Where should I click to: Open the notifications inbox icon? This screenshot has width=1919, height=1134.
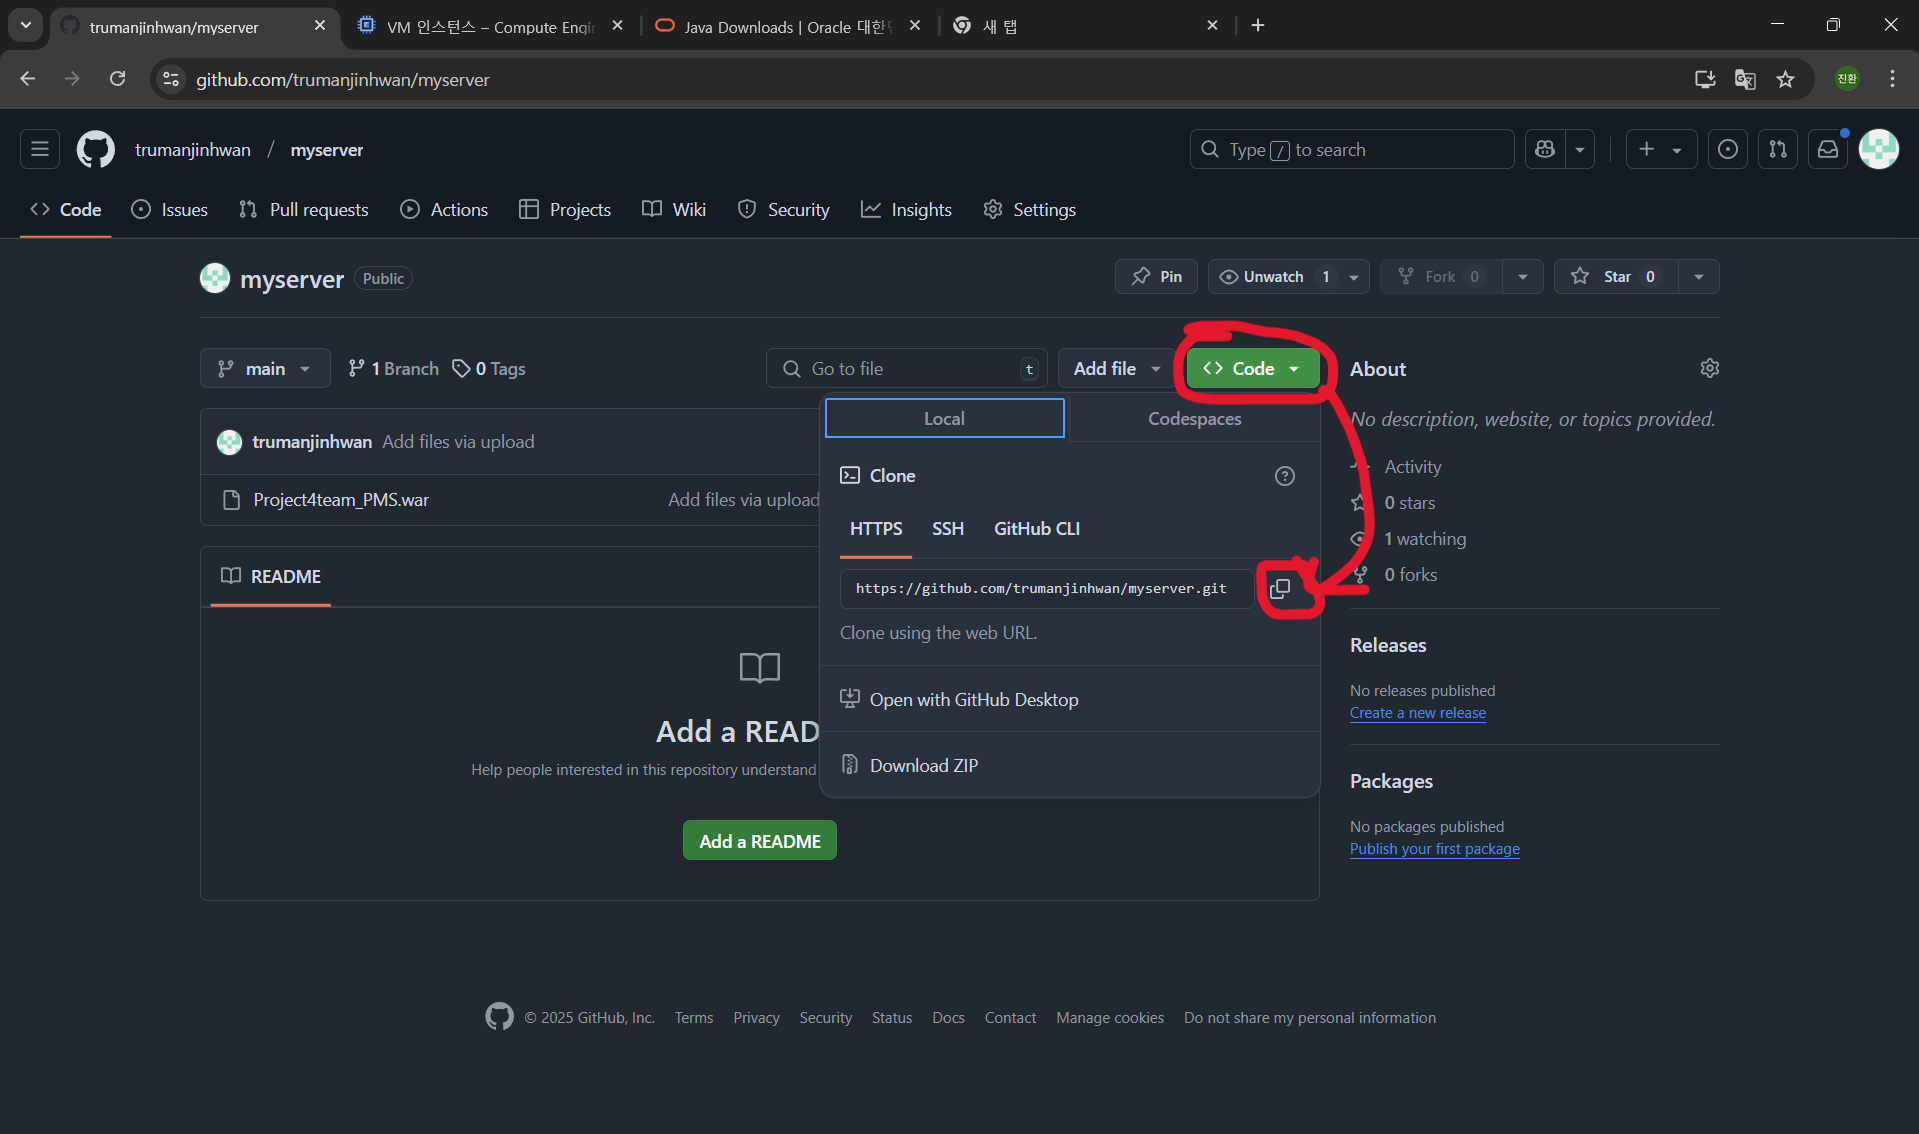1827,149
